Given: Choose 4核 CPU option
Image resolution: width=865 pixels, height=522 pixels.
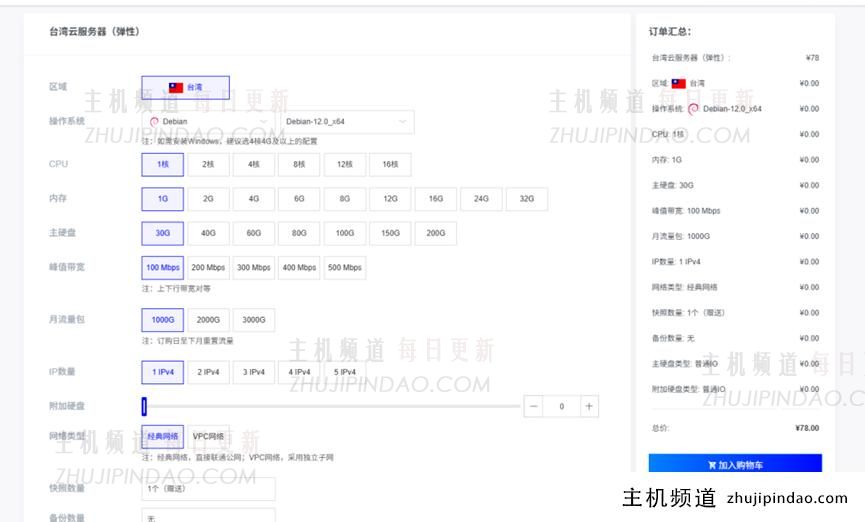Looking at the screenshot, I should pyautogui.click(x=254, y=164).
